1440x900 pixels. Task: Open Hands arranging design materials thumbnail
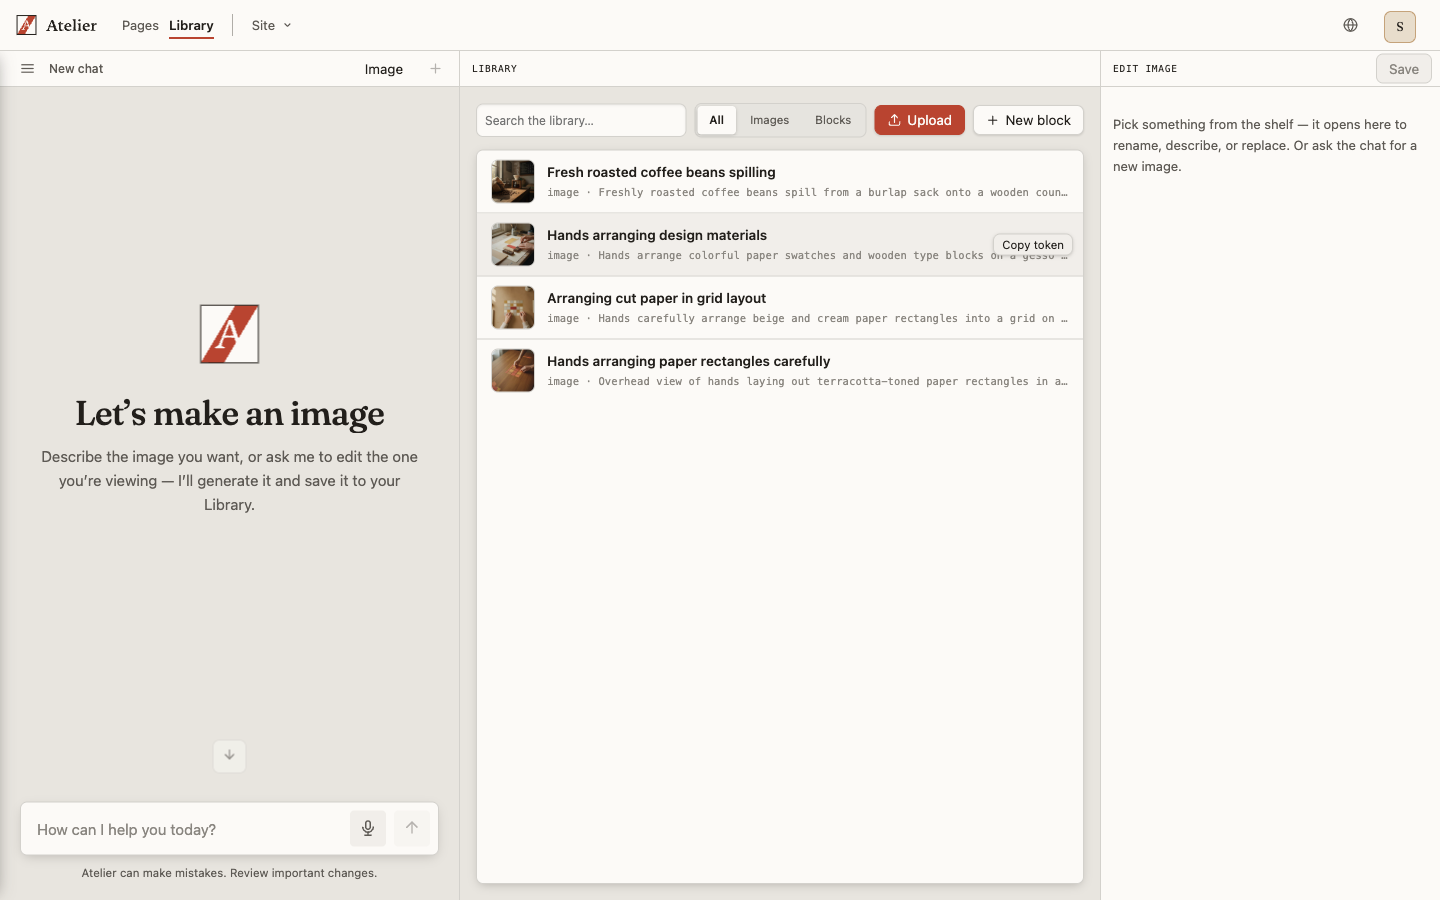click(x=513, y=245)
